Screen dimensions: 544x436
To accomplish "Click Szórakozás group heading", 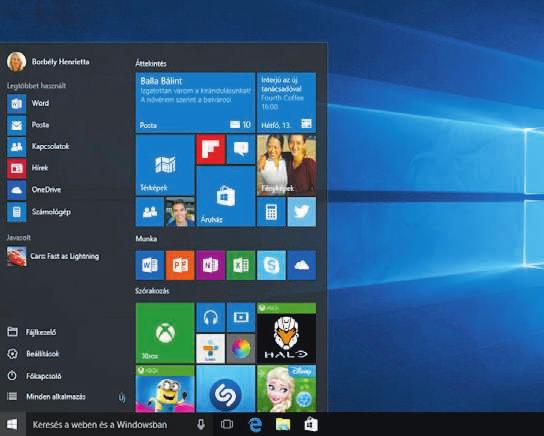I will tap(152, 291).
